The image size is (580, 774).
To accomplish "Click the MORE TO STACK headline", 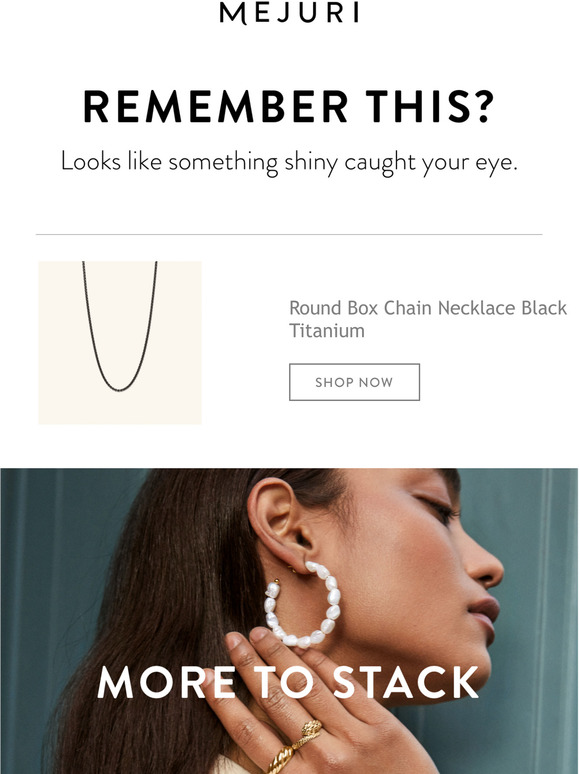I will coord(289,682).
